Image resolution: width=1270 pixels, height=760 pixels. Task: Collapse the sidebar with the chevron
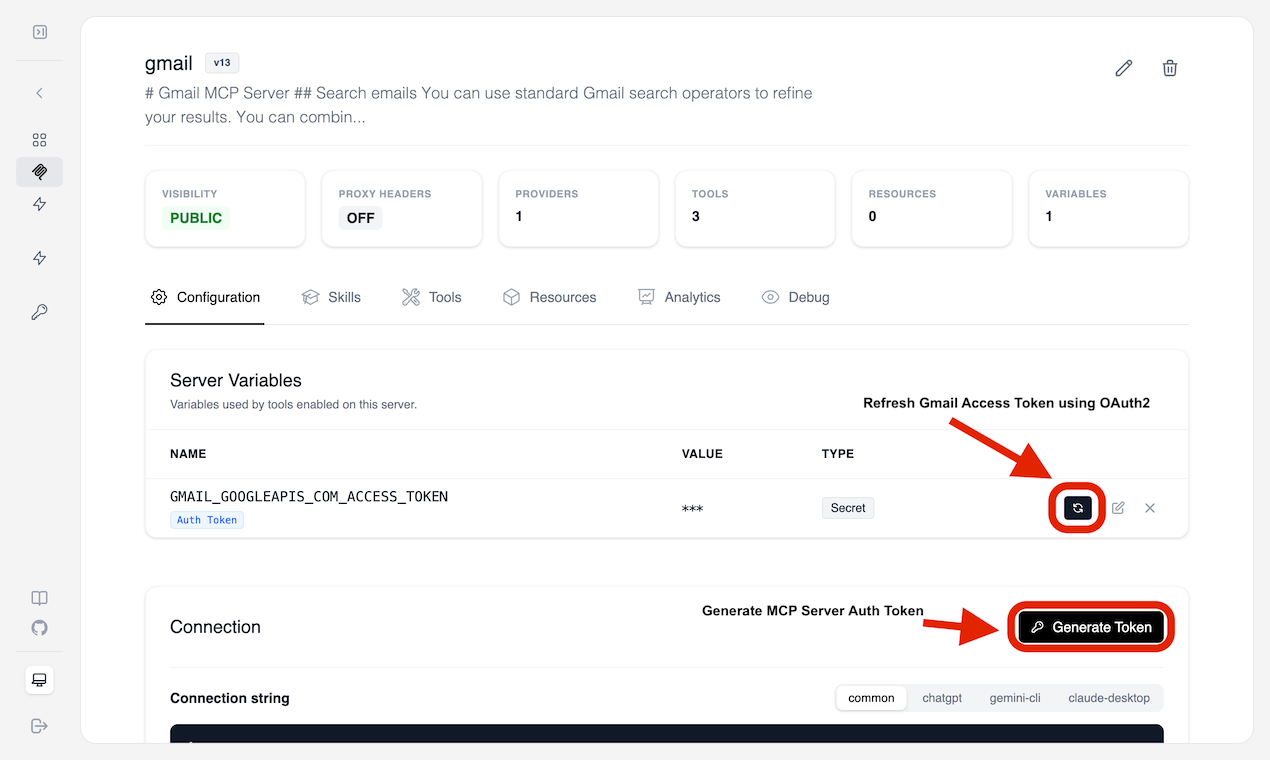tap(39, 92)
